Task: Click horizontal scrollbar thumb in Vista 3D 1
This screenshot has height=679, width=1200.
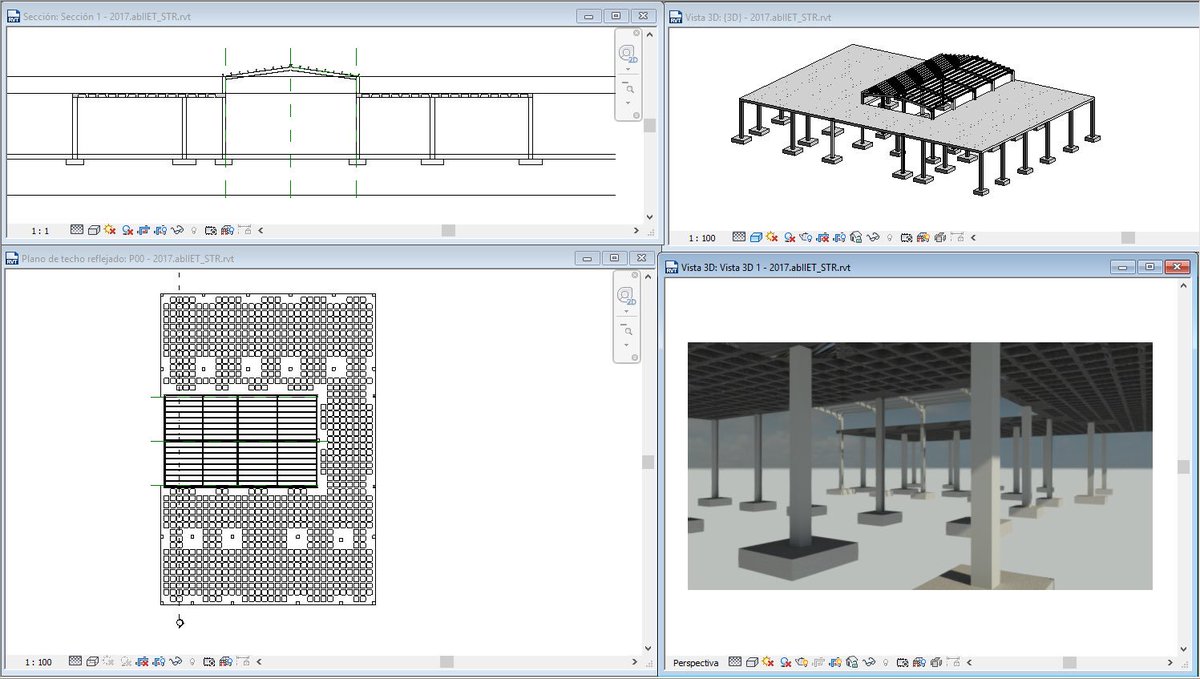Action: [x=1070, y=663]
